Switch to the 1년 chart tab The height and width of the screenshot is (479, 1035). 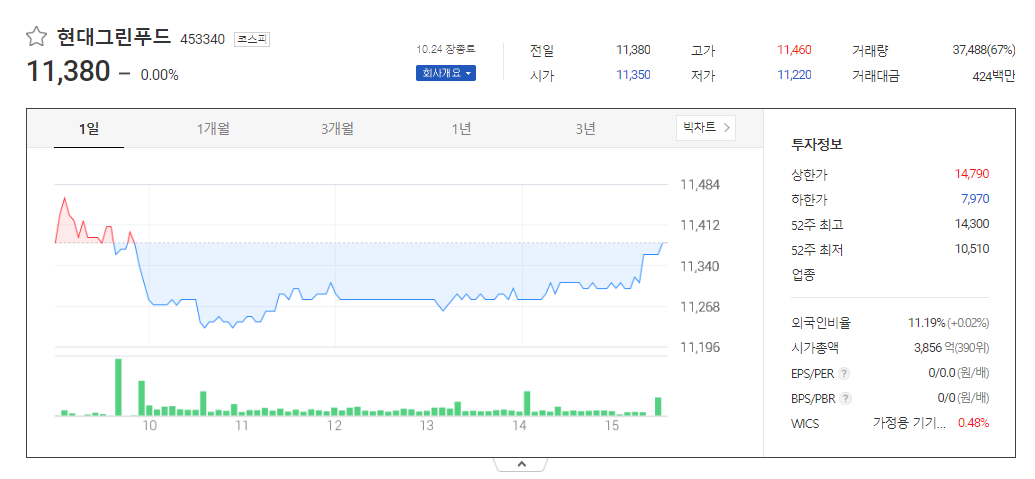[x=461, y=129]
